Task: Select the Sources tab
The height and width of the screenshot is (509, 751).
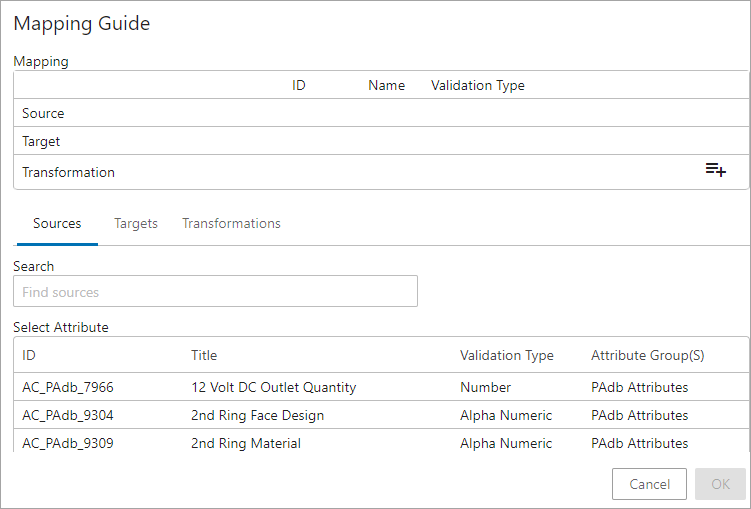Action: (x=57, y=224)
